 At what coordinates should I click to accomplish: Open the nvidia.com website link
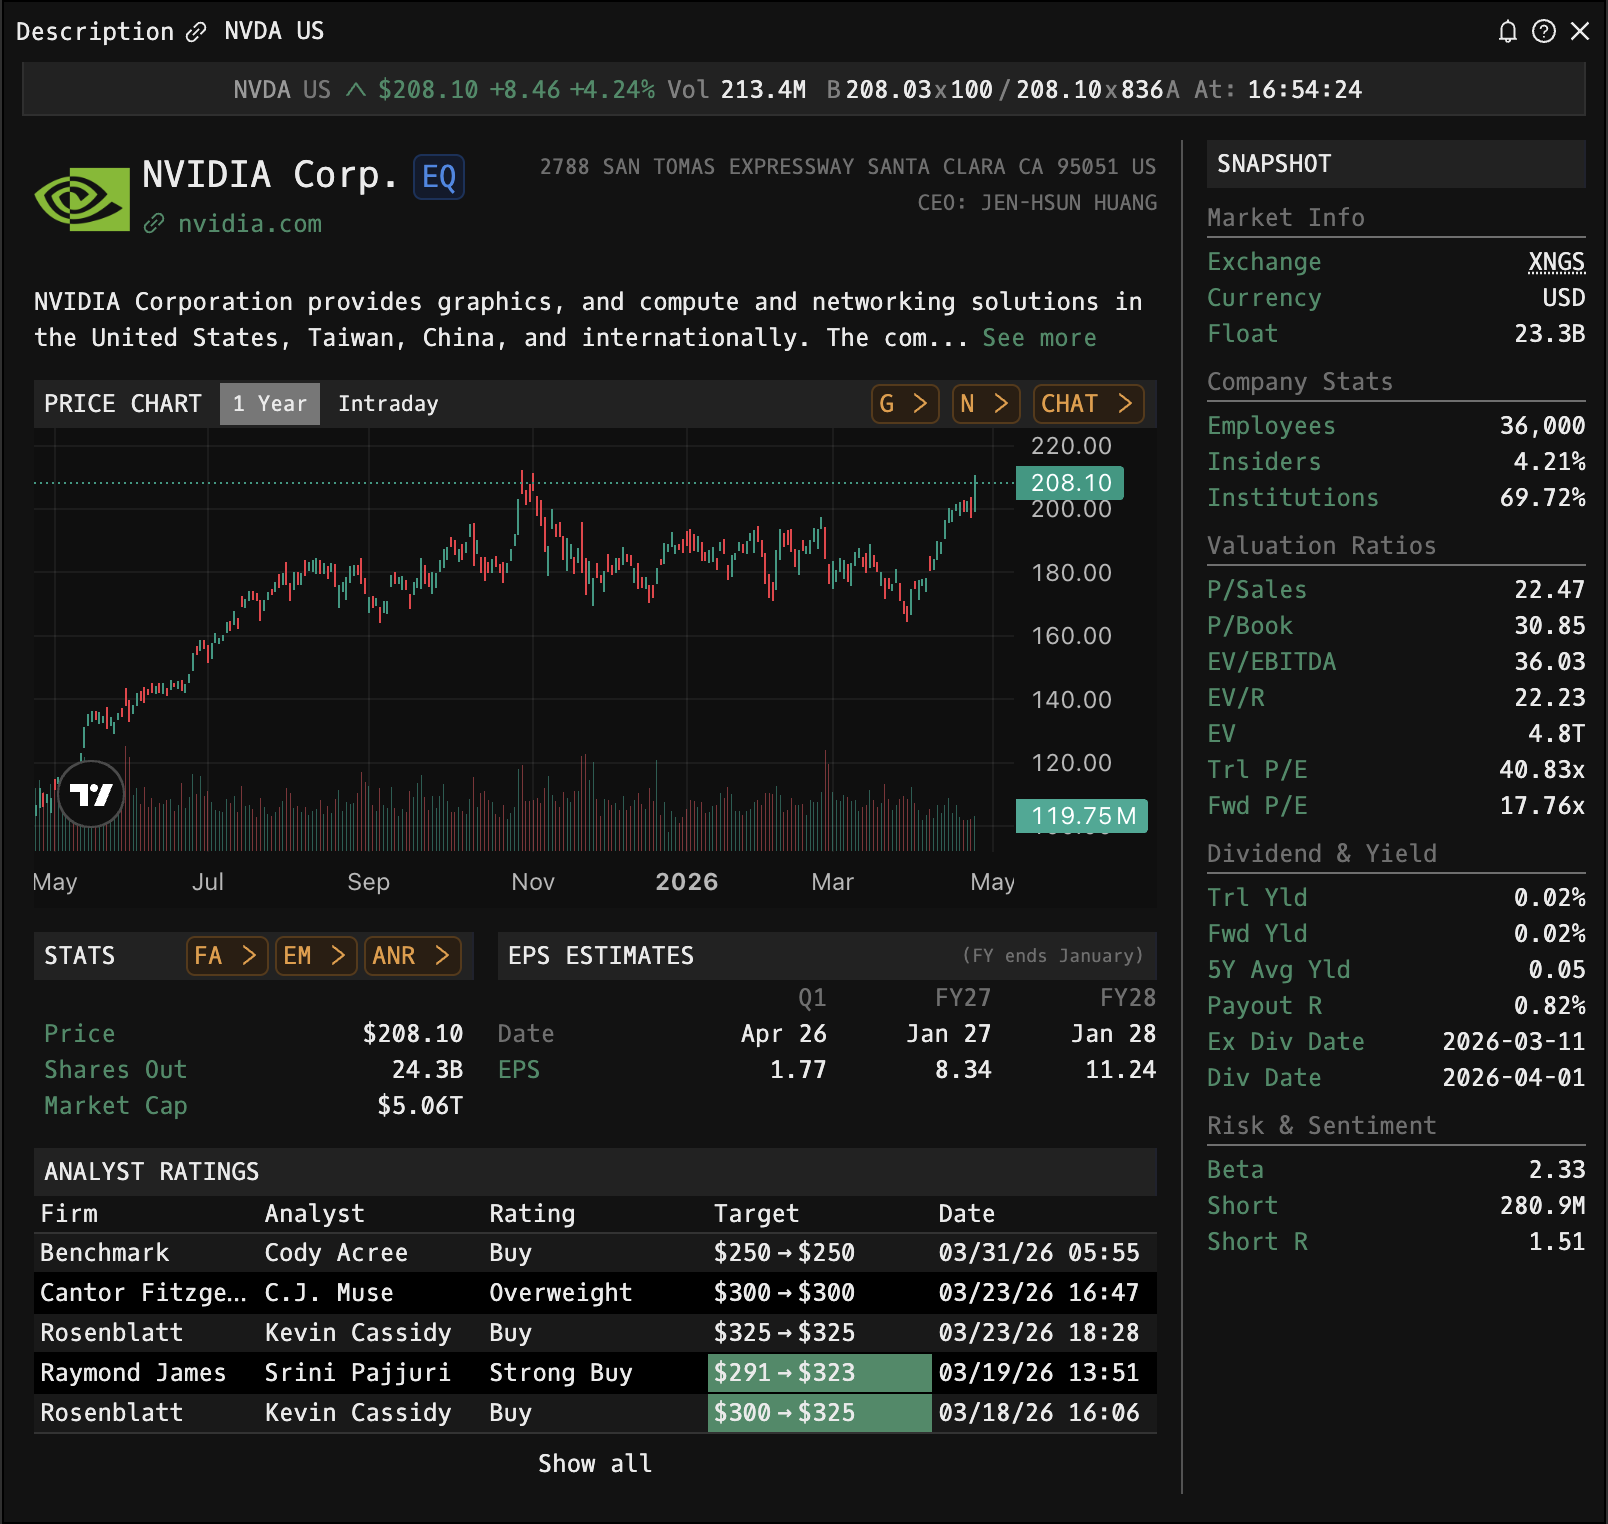click(x=250, y=223)
